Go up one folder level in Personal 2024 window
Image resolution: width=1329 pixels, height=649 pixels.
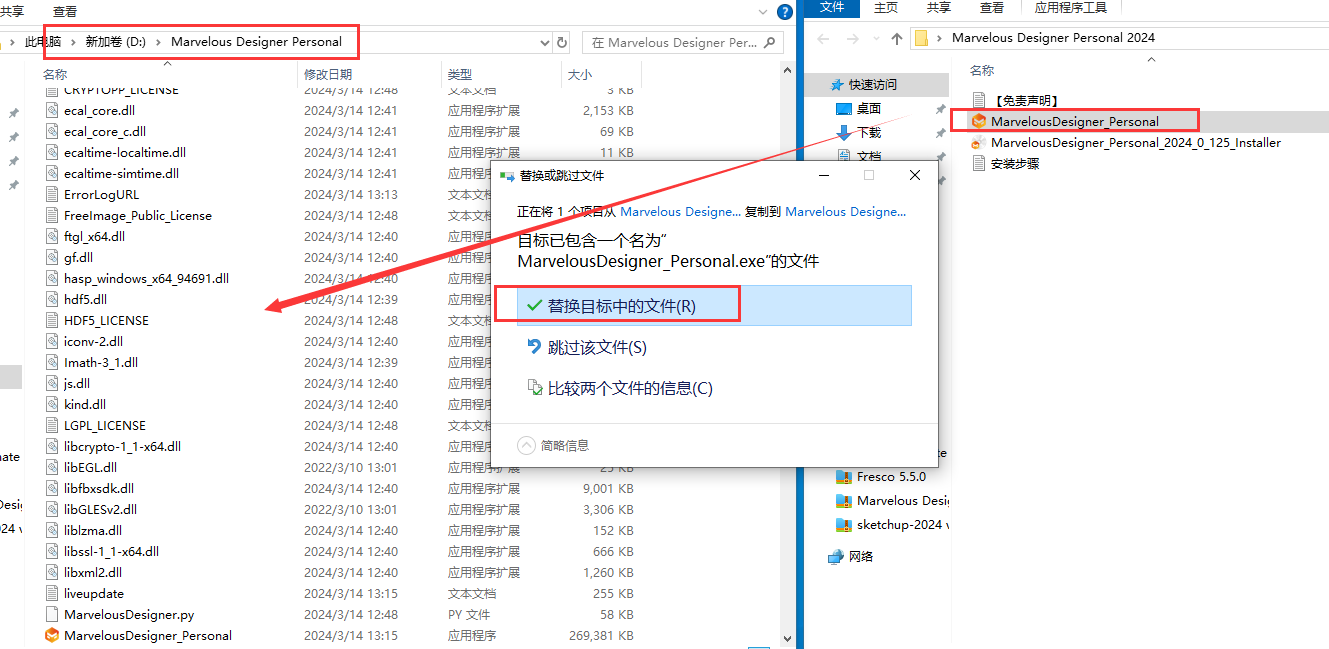pos(896,38)
